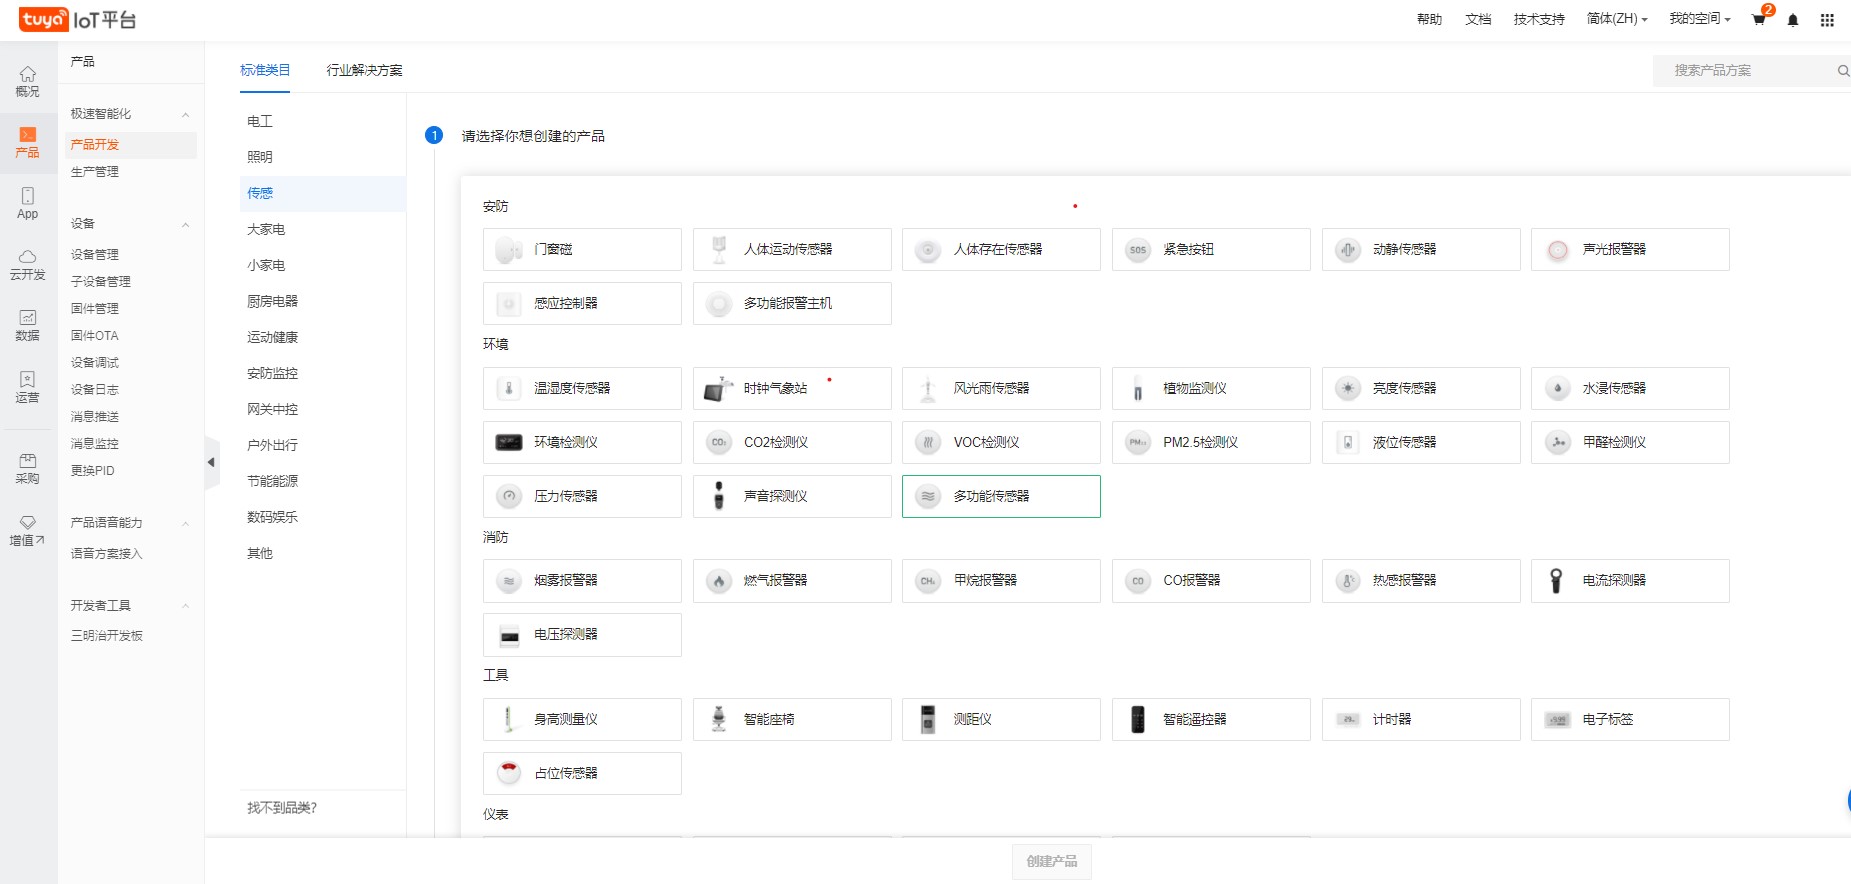Click the 智能座椅 product icon
Image resolution: width=1851 pixels, height=884 pixels.
click(x=719, y=719)
